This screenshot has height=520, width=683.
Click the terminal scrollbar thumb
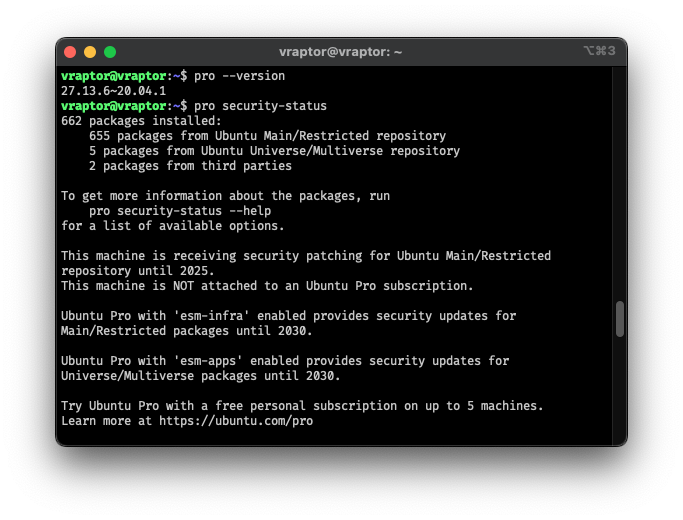pyautogui.click(x=620, y=319)
